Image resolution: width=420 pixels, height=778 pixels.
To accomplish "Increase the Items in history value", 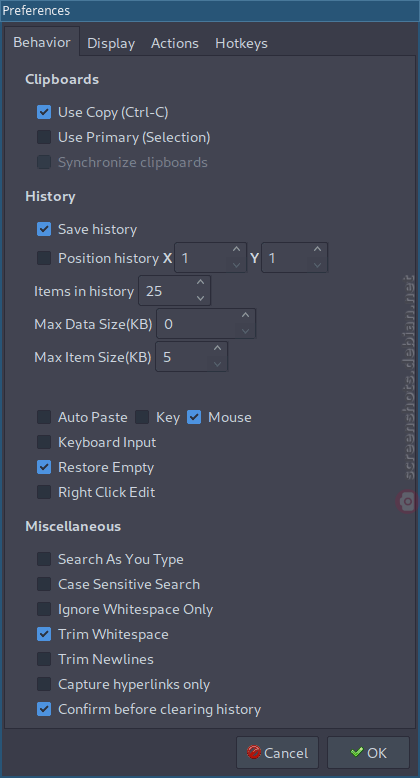I will tap(201, 283).
